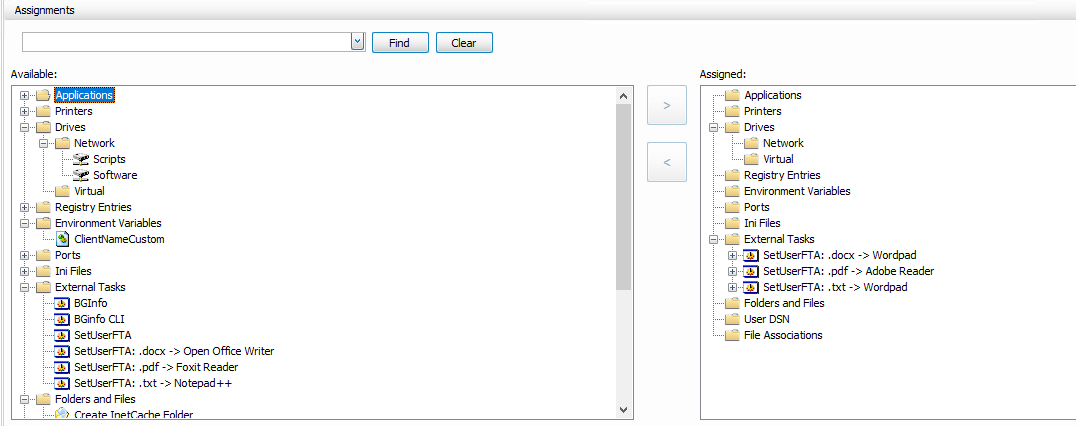Click the unassign left-arrow button

[x=666, y=162]
